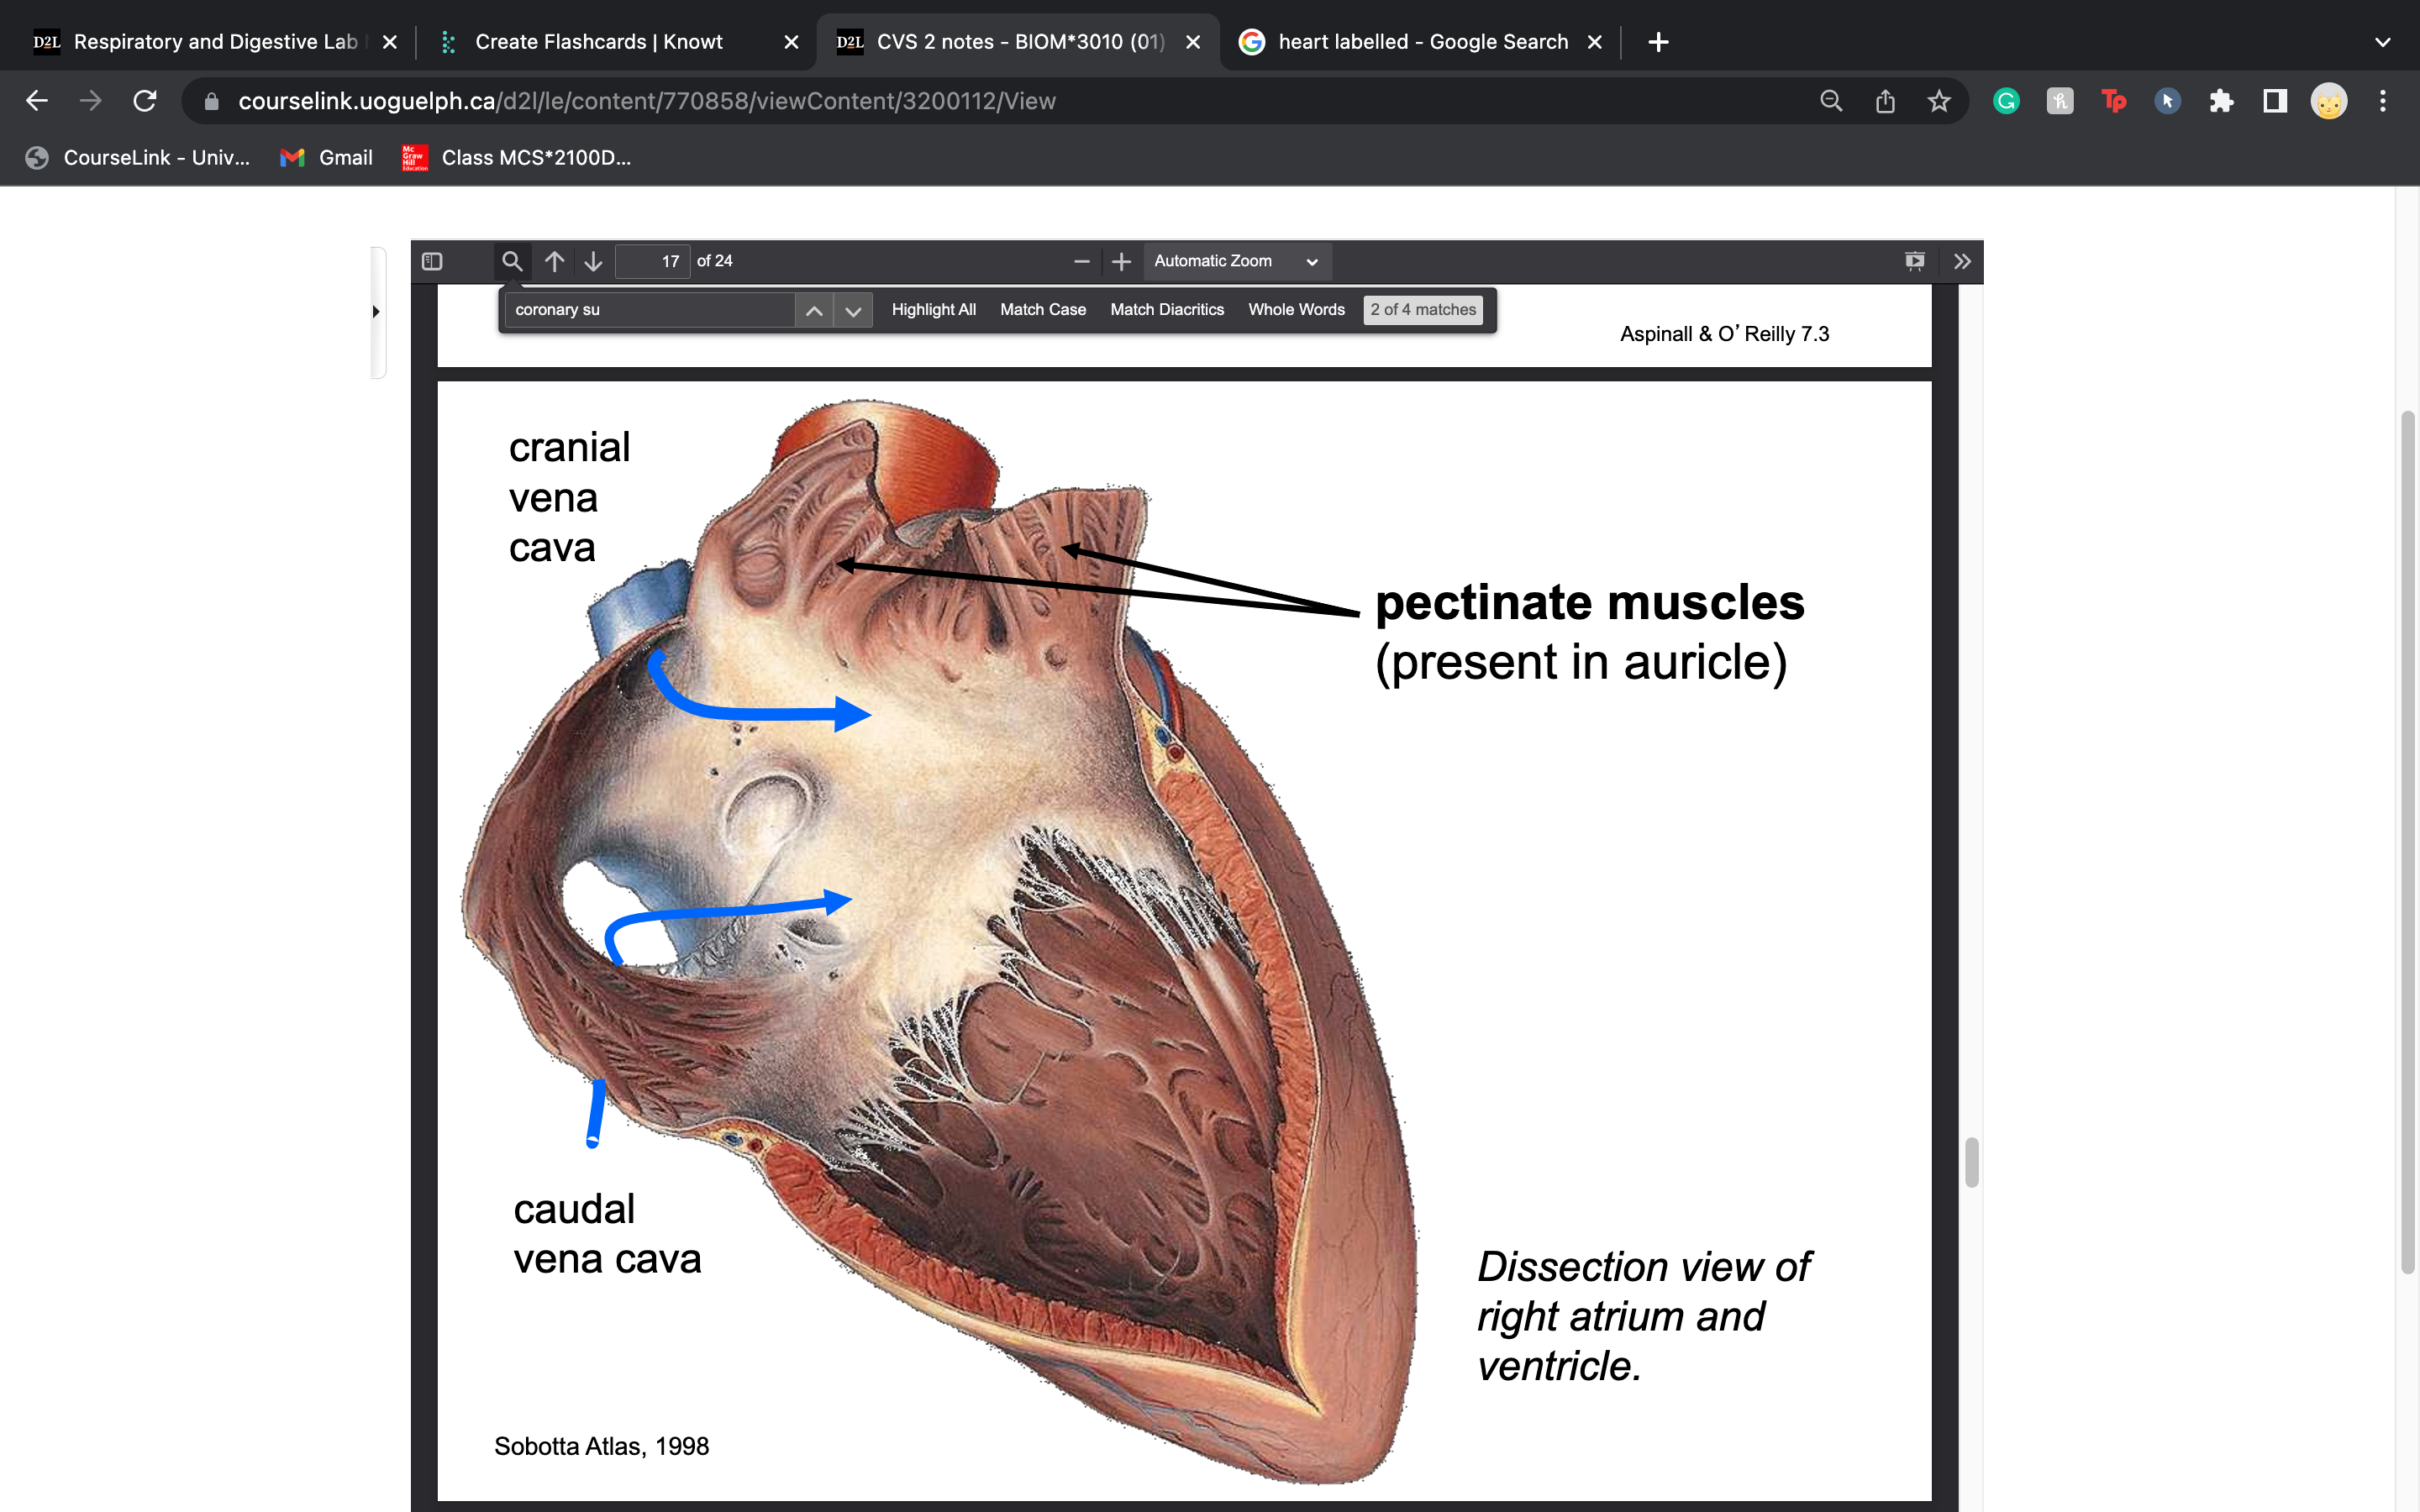Zoom out with the minus button

pos(1082,261)
